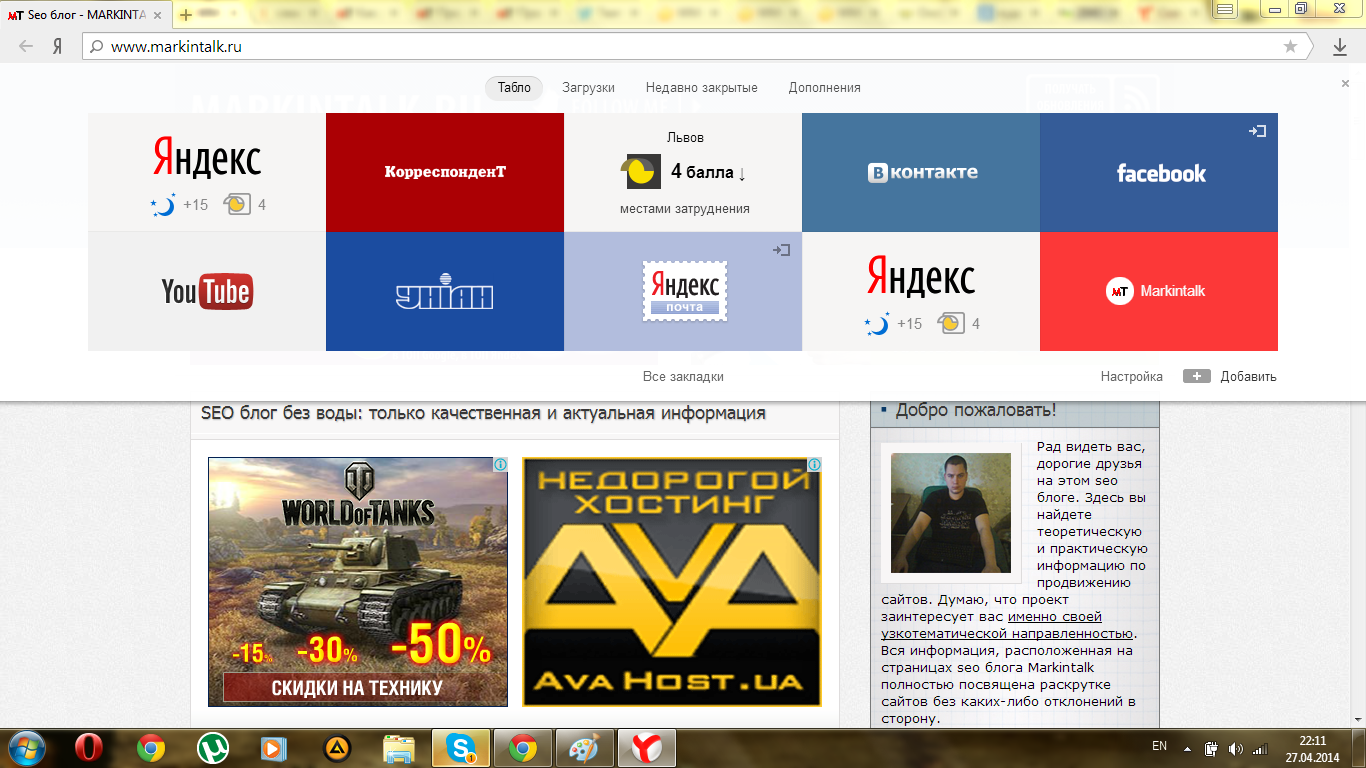Open uTorrent from the taskbar
1366x768 pixels.
point(211,748)
